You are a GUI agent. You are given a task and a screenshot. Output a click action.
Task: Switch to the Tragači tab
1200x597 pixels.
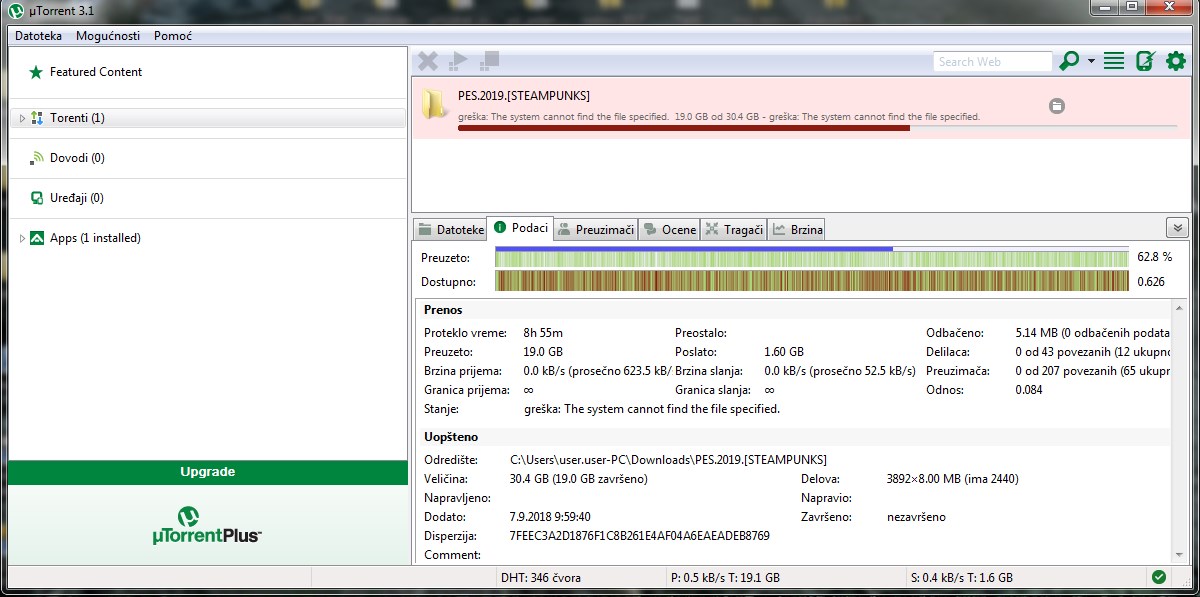click(734, 229)
